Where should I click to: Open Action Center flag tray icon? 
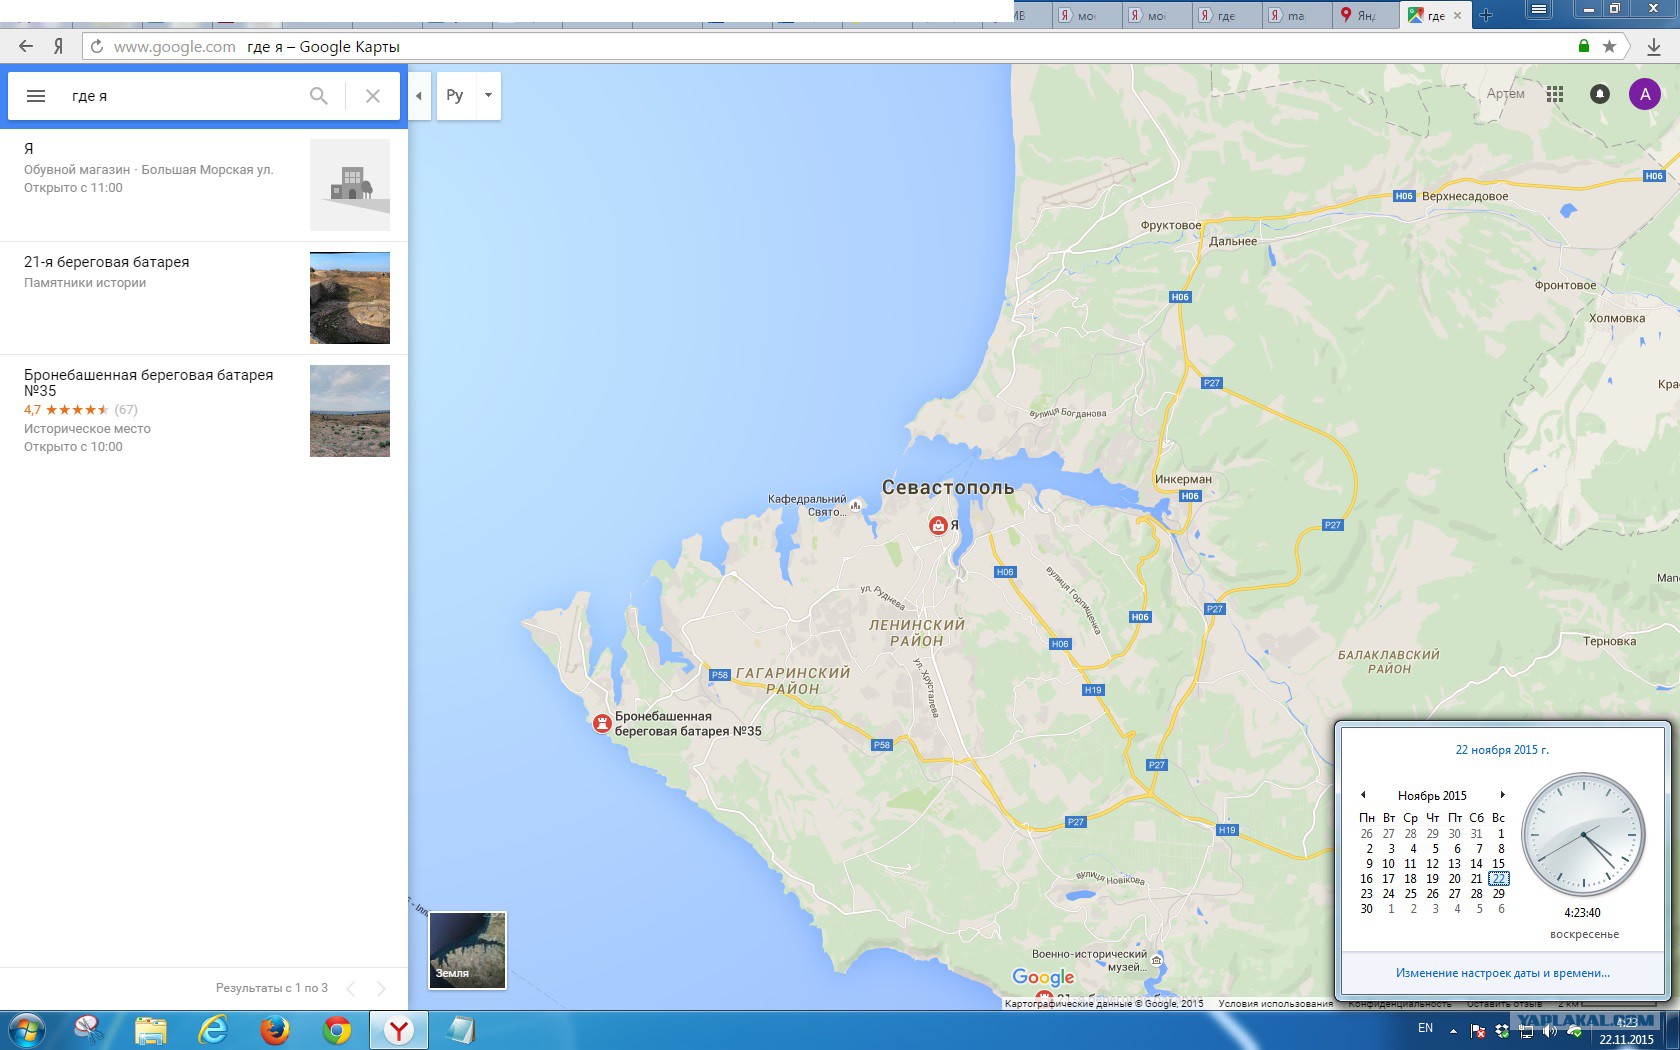pyautogui.click(x=1478, y=1031)
